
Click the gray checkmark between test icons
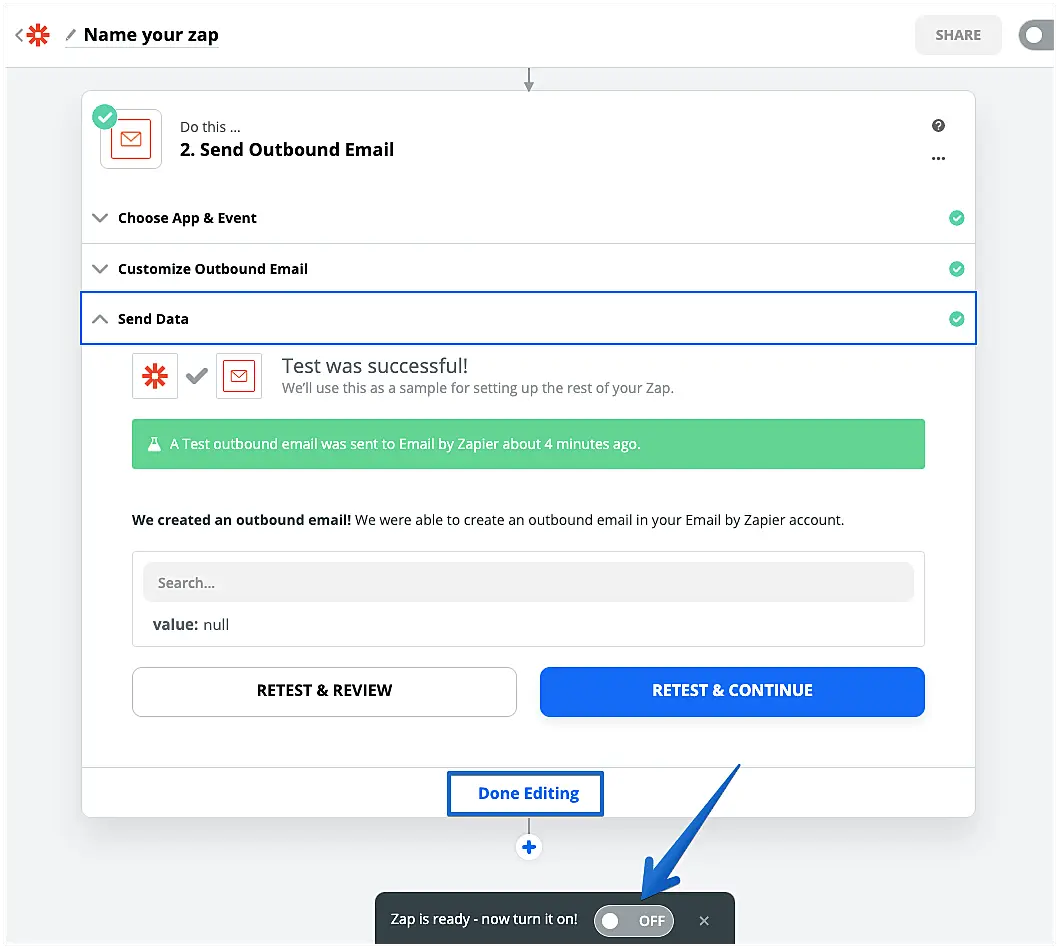pos(197,376)
